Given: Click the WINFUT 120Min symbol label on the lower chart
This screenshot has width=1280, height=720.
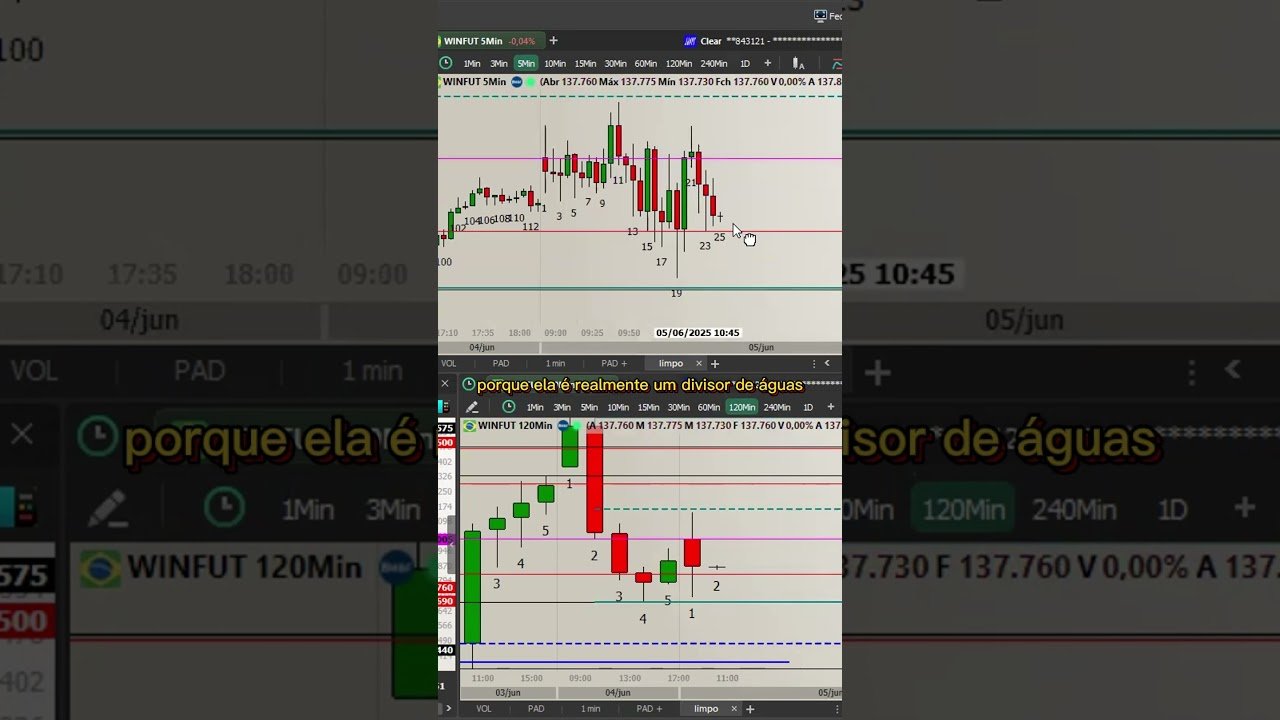Looking at the screenshot, I should [x=515, y=425].
